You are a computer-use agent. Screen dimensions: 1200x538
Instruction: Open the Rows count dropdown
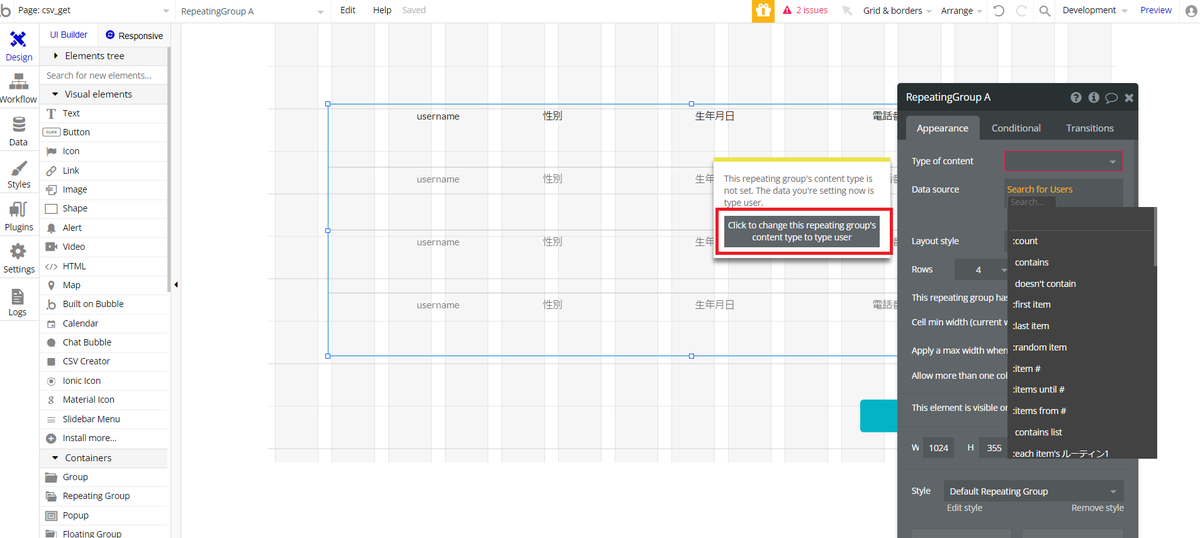(982, 270)
